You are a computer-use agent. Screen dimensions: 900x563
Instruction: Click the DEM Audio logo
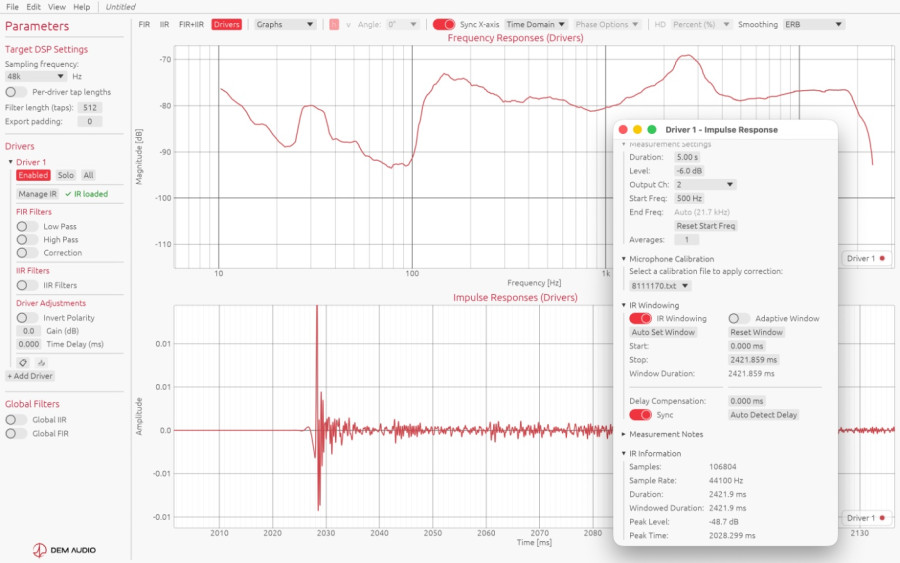(x=64, y=550)
